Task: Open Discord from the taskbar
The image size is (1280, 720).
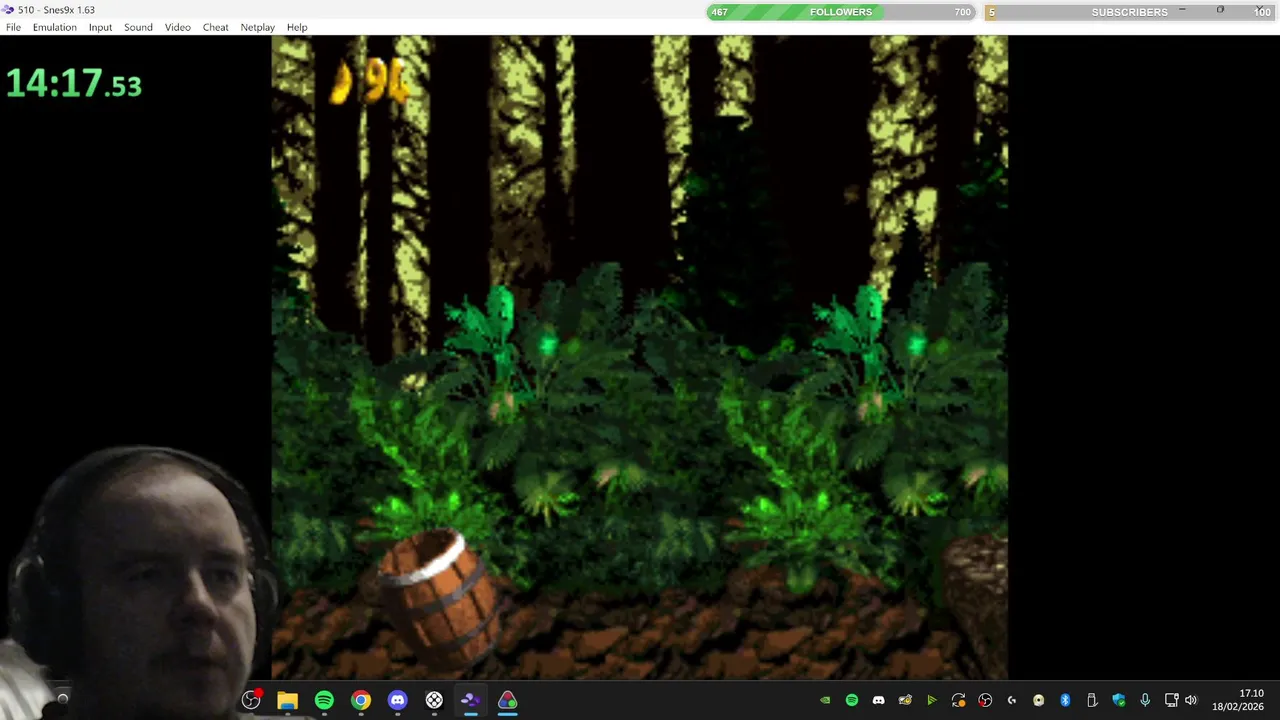Action: coord(397,700)
